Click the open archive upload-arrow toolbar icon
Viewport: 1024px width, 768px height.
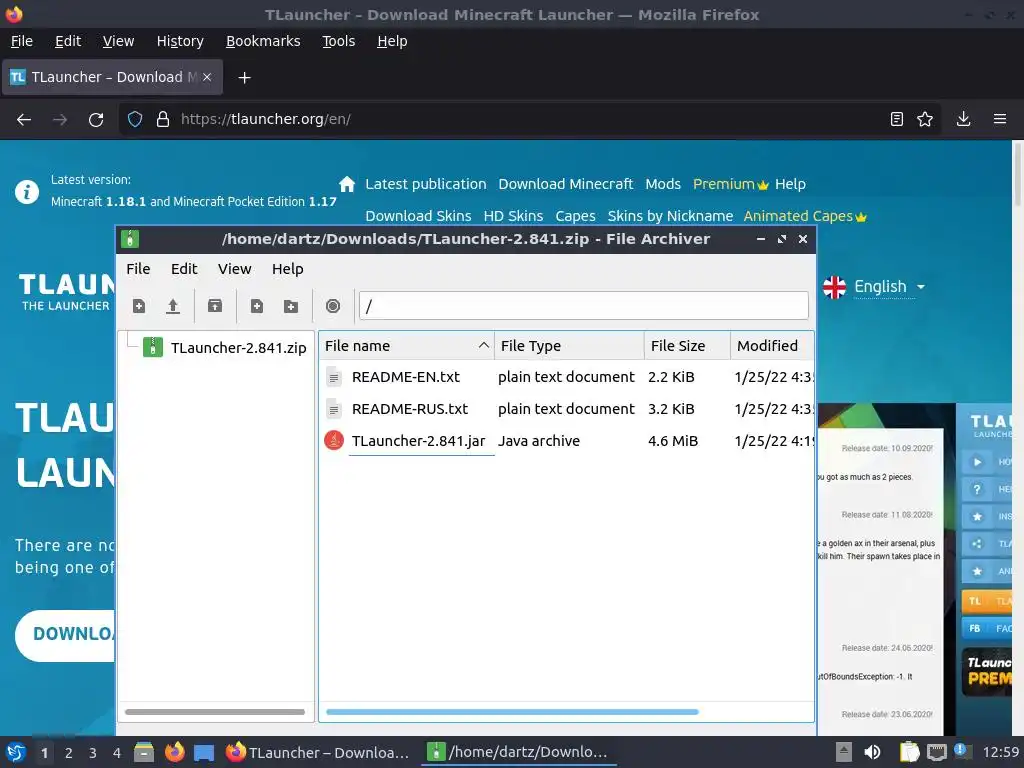[x=172, y=306]
